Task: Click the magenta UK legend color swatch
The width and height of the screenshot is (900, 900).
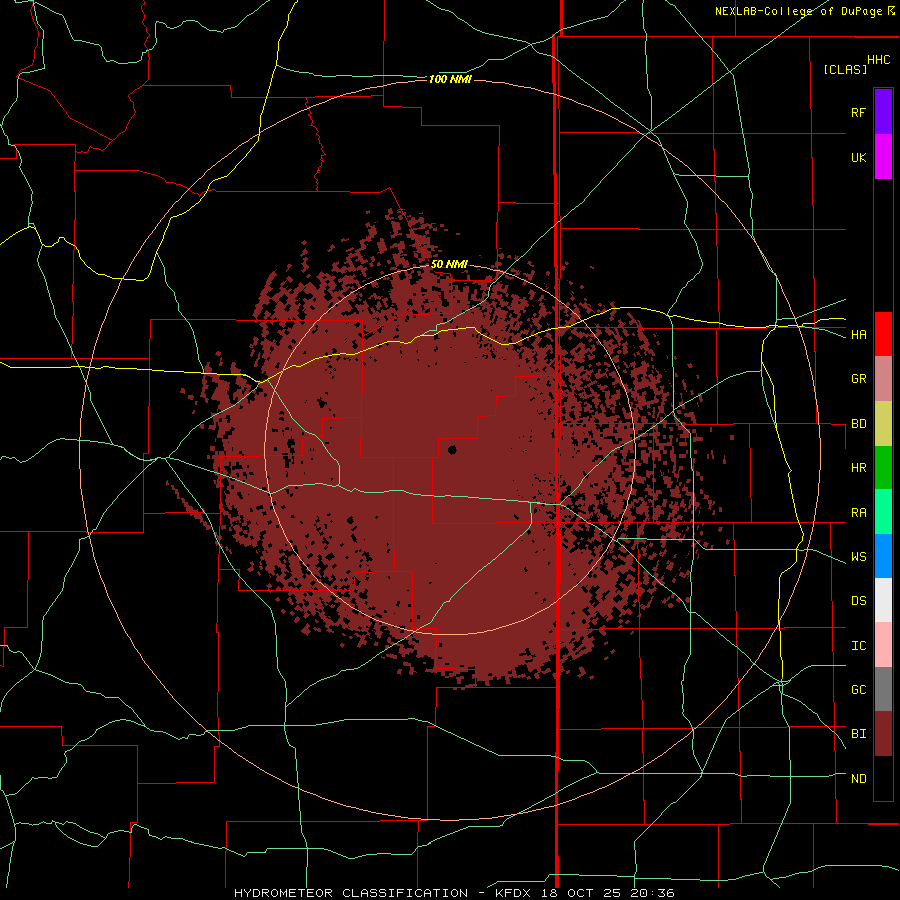Action: [x=883, y=156]
